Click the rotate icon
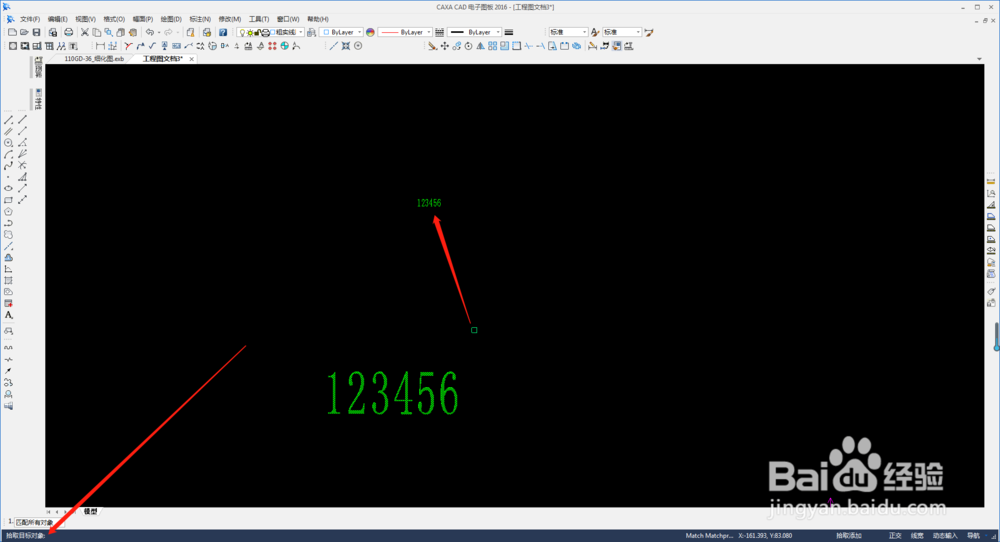Screen dimensions: 1000x542 pos(468,46)
